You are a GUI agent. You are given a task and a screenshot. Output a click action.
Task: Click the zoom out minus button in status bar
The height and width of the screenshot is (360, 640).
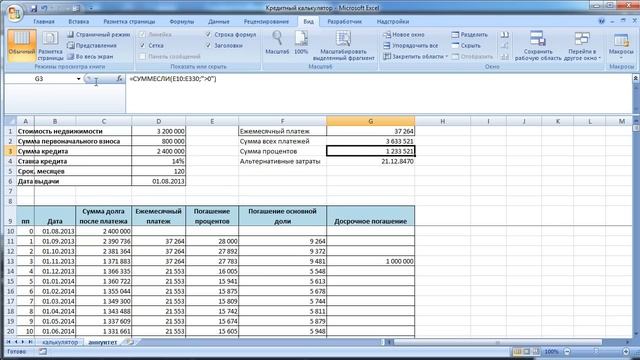point(567,351)
